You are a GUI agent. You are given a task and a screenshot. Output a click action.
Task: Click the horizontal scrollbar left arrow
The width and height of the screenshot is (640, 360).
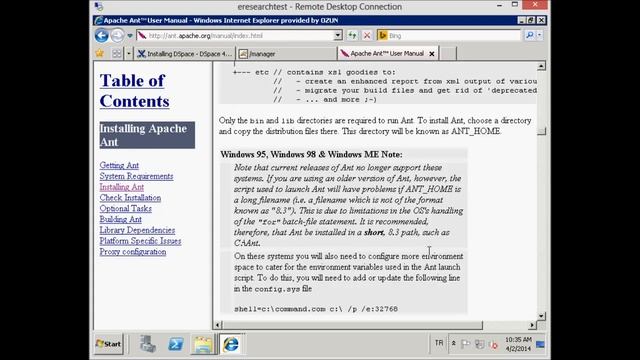(x=218, y=325)
